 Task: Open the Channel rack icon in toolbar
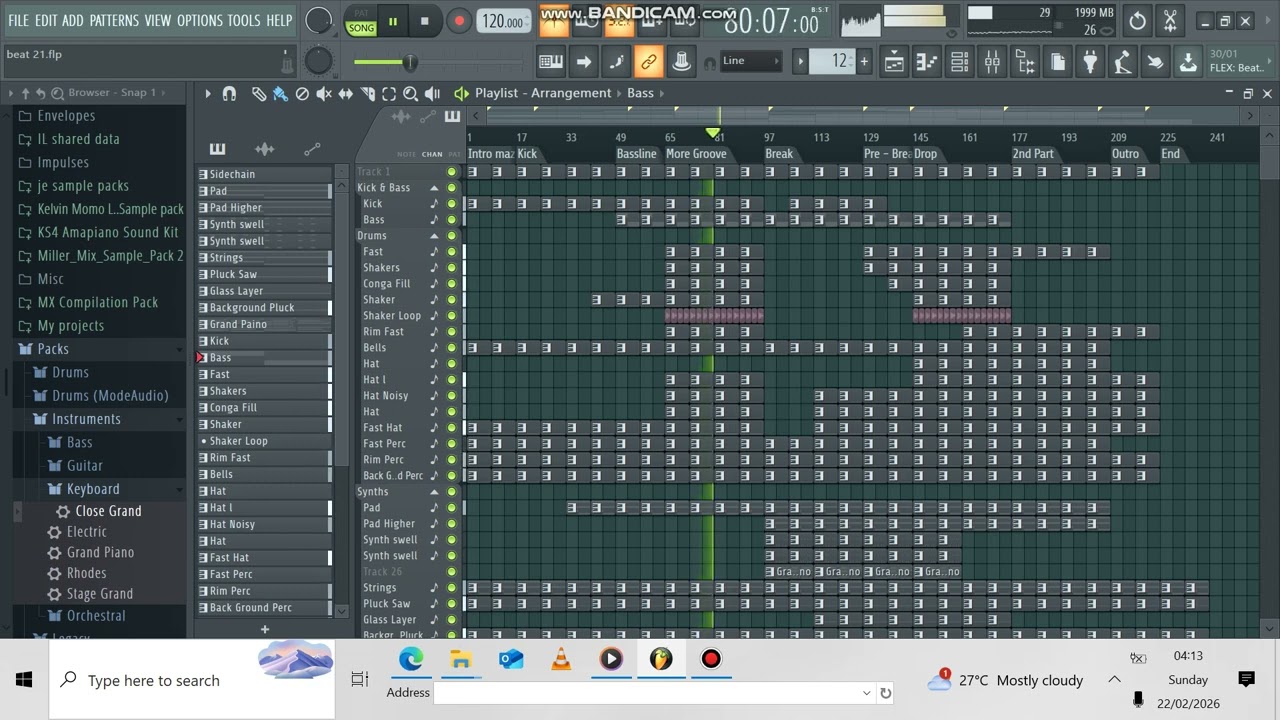pyautogui.click(x=960, y=62)
